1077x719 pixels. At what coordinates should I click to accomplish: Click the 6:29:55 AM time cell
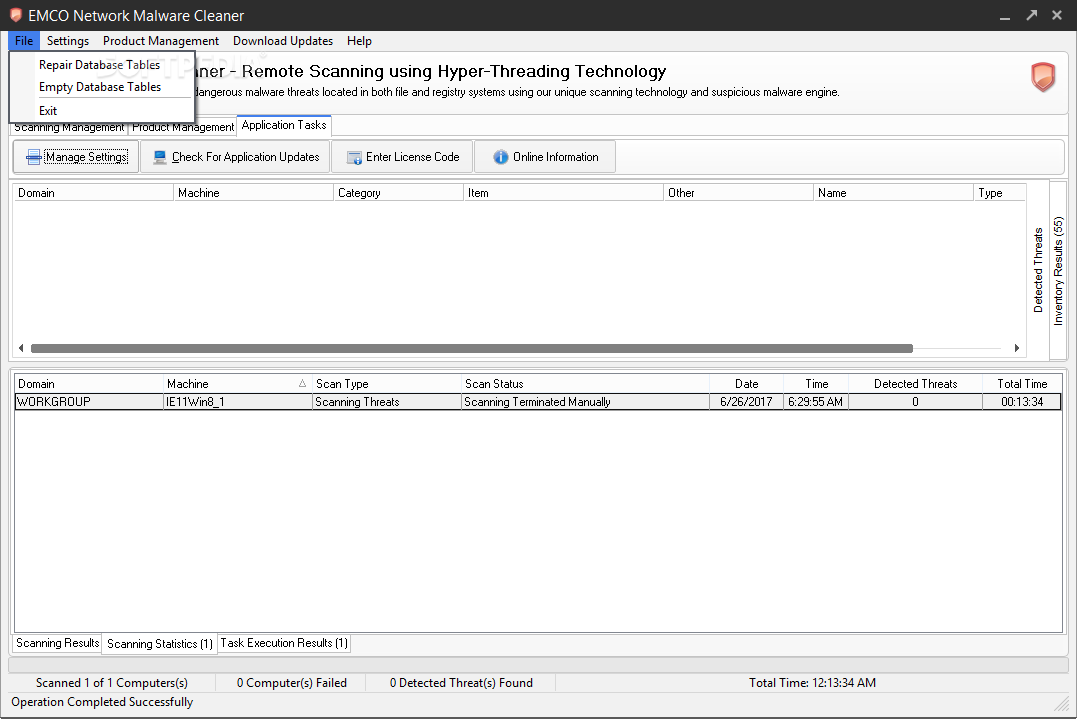click(x=816, y=402)
